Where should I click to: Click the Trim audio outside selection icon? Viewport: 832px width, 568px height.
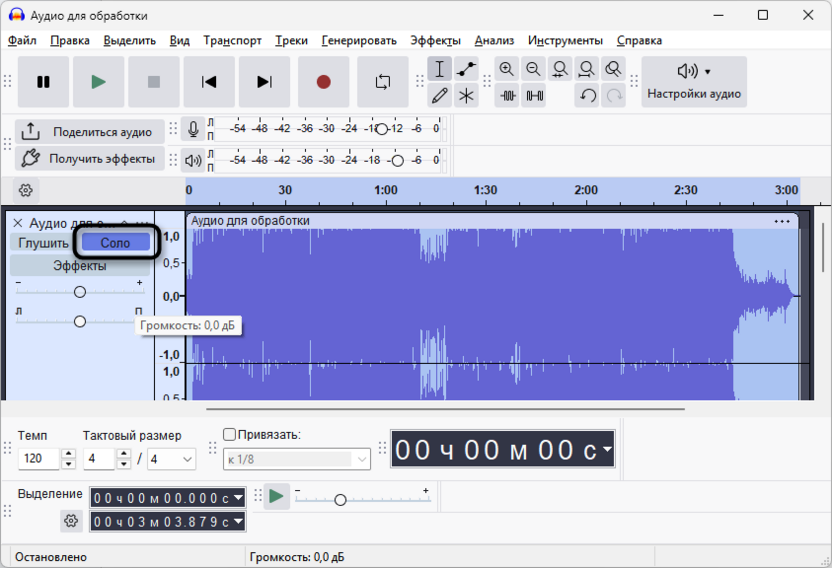(509, 96)
